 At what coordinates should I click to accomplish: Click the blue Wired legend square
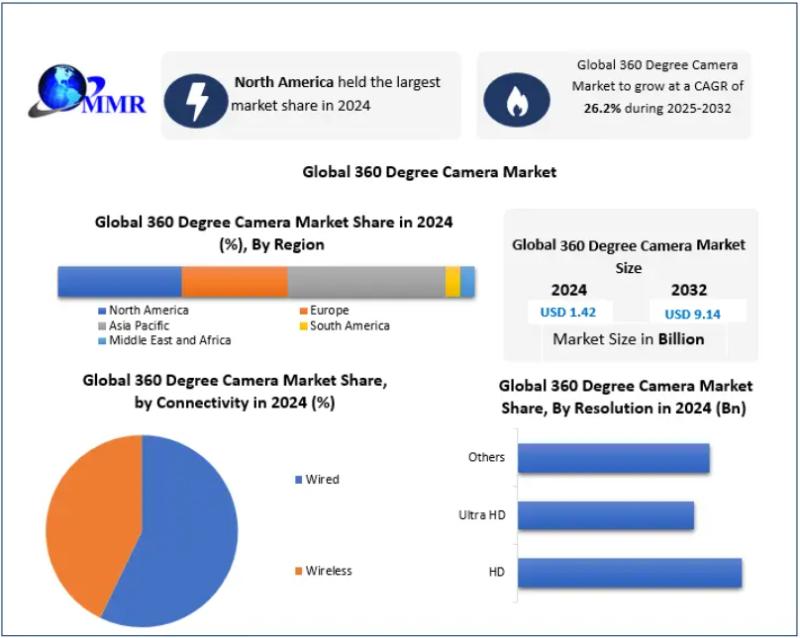point(298,480)
